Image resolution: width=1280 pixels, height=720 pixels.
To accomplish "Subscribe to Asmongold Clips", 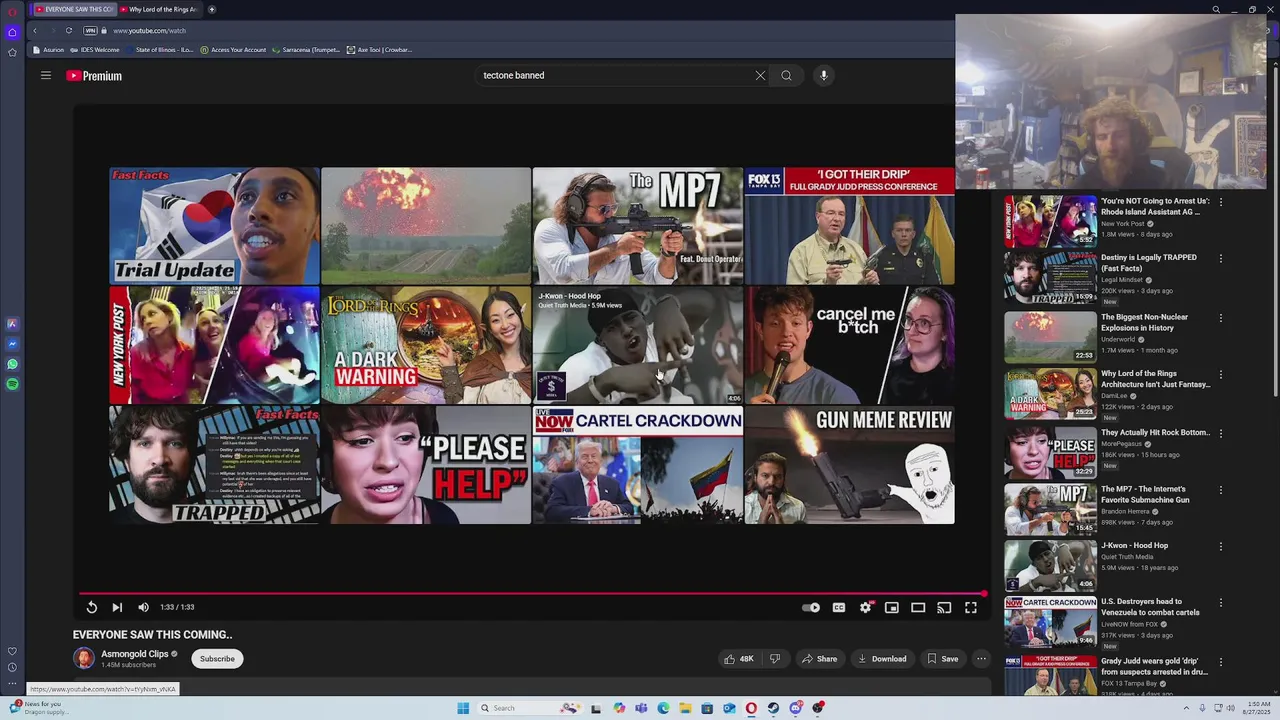I will coord(217,659).
